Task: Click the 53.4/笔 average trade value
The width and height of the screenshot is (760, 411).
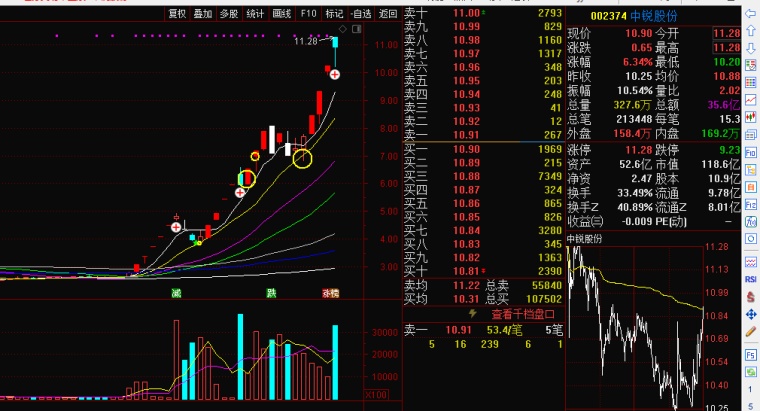Action: pos(504,330)
